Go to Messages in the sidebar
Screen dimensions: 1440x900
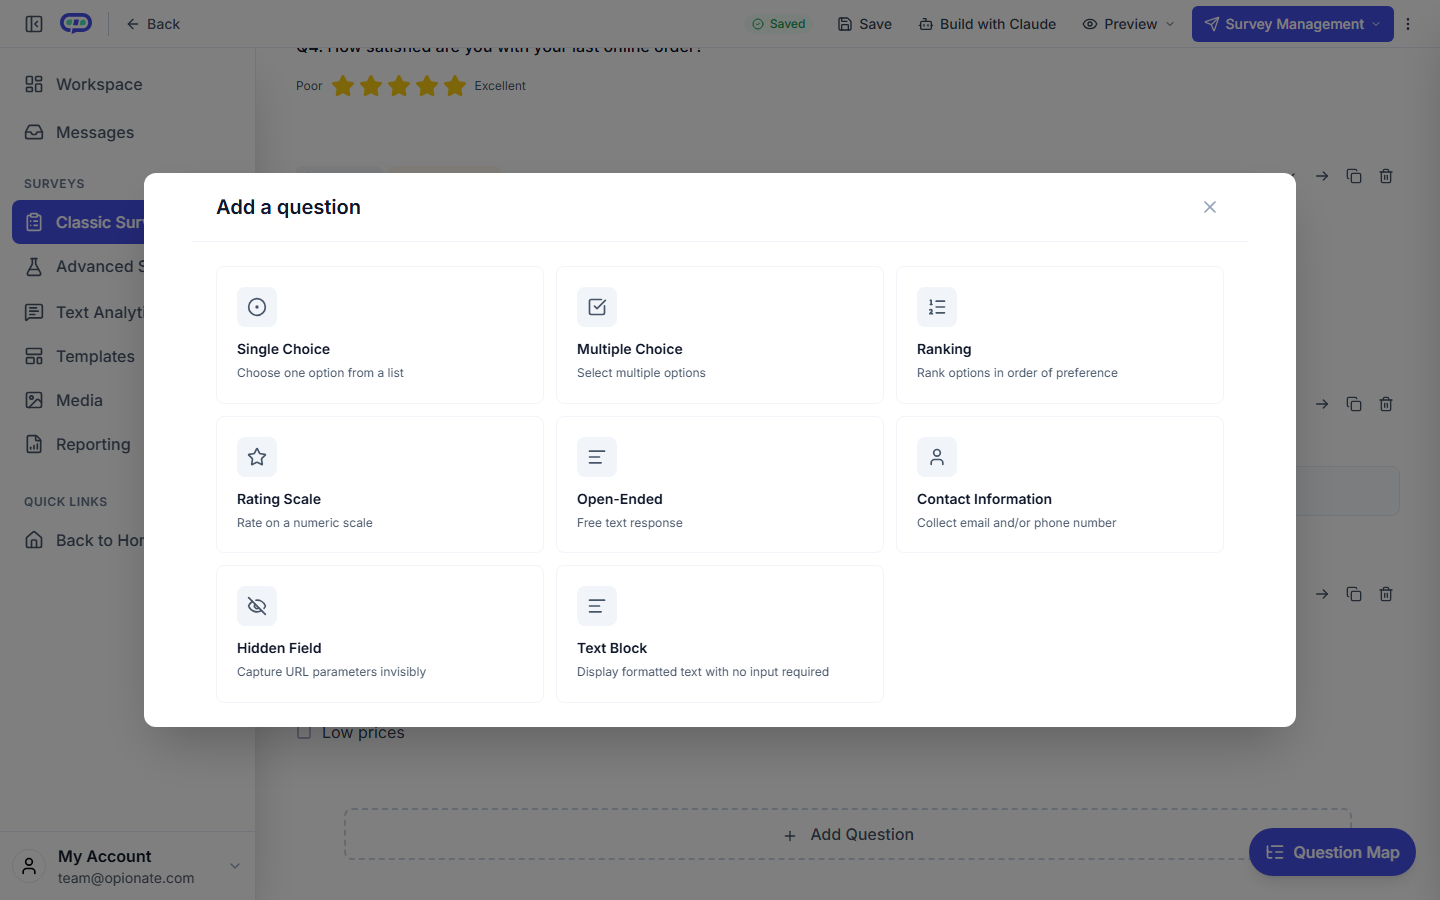(x=127, y=132)
